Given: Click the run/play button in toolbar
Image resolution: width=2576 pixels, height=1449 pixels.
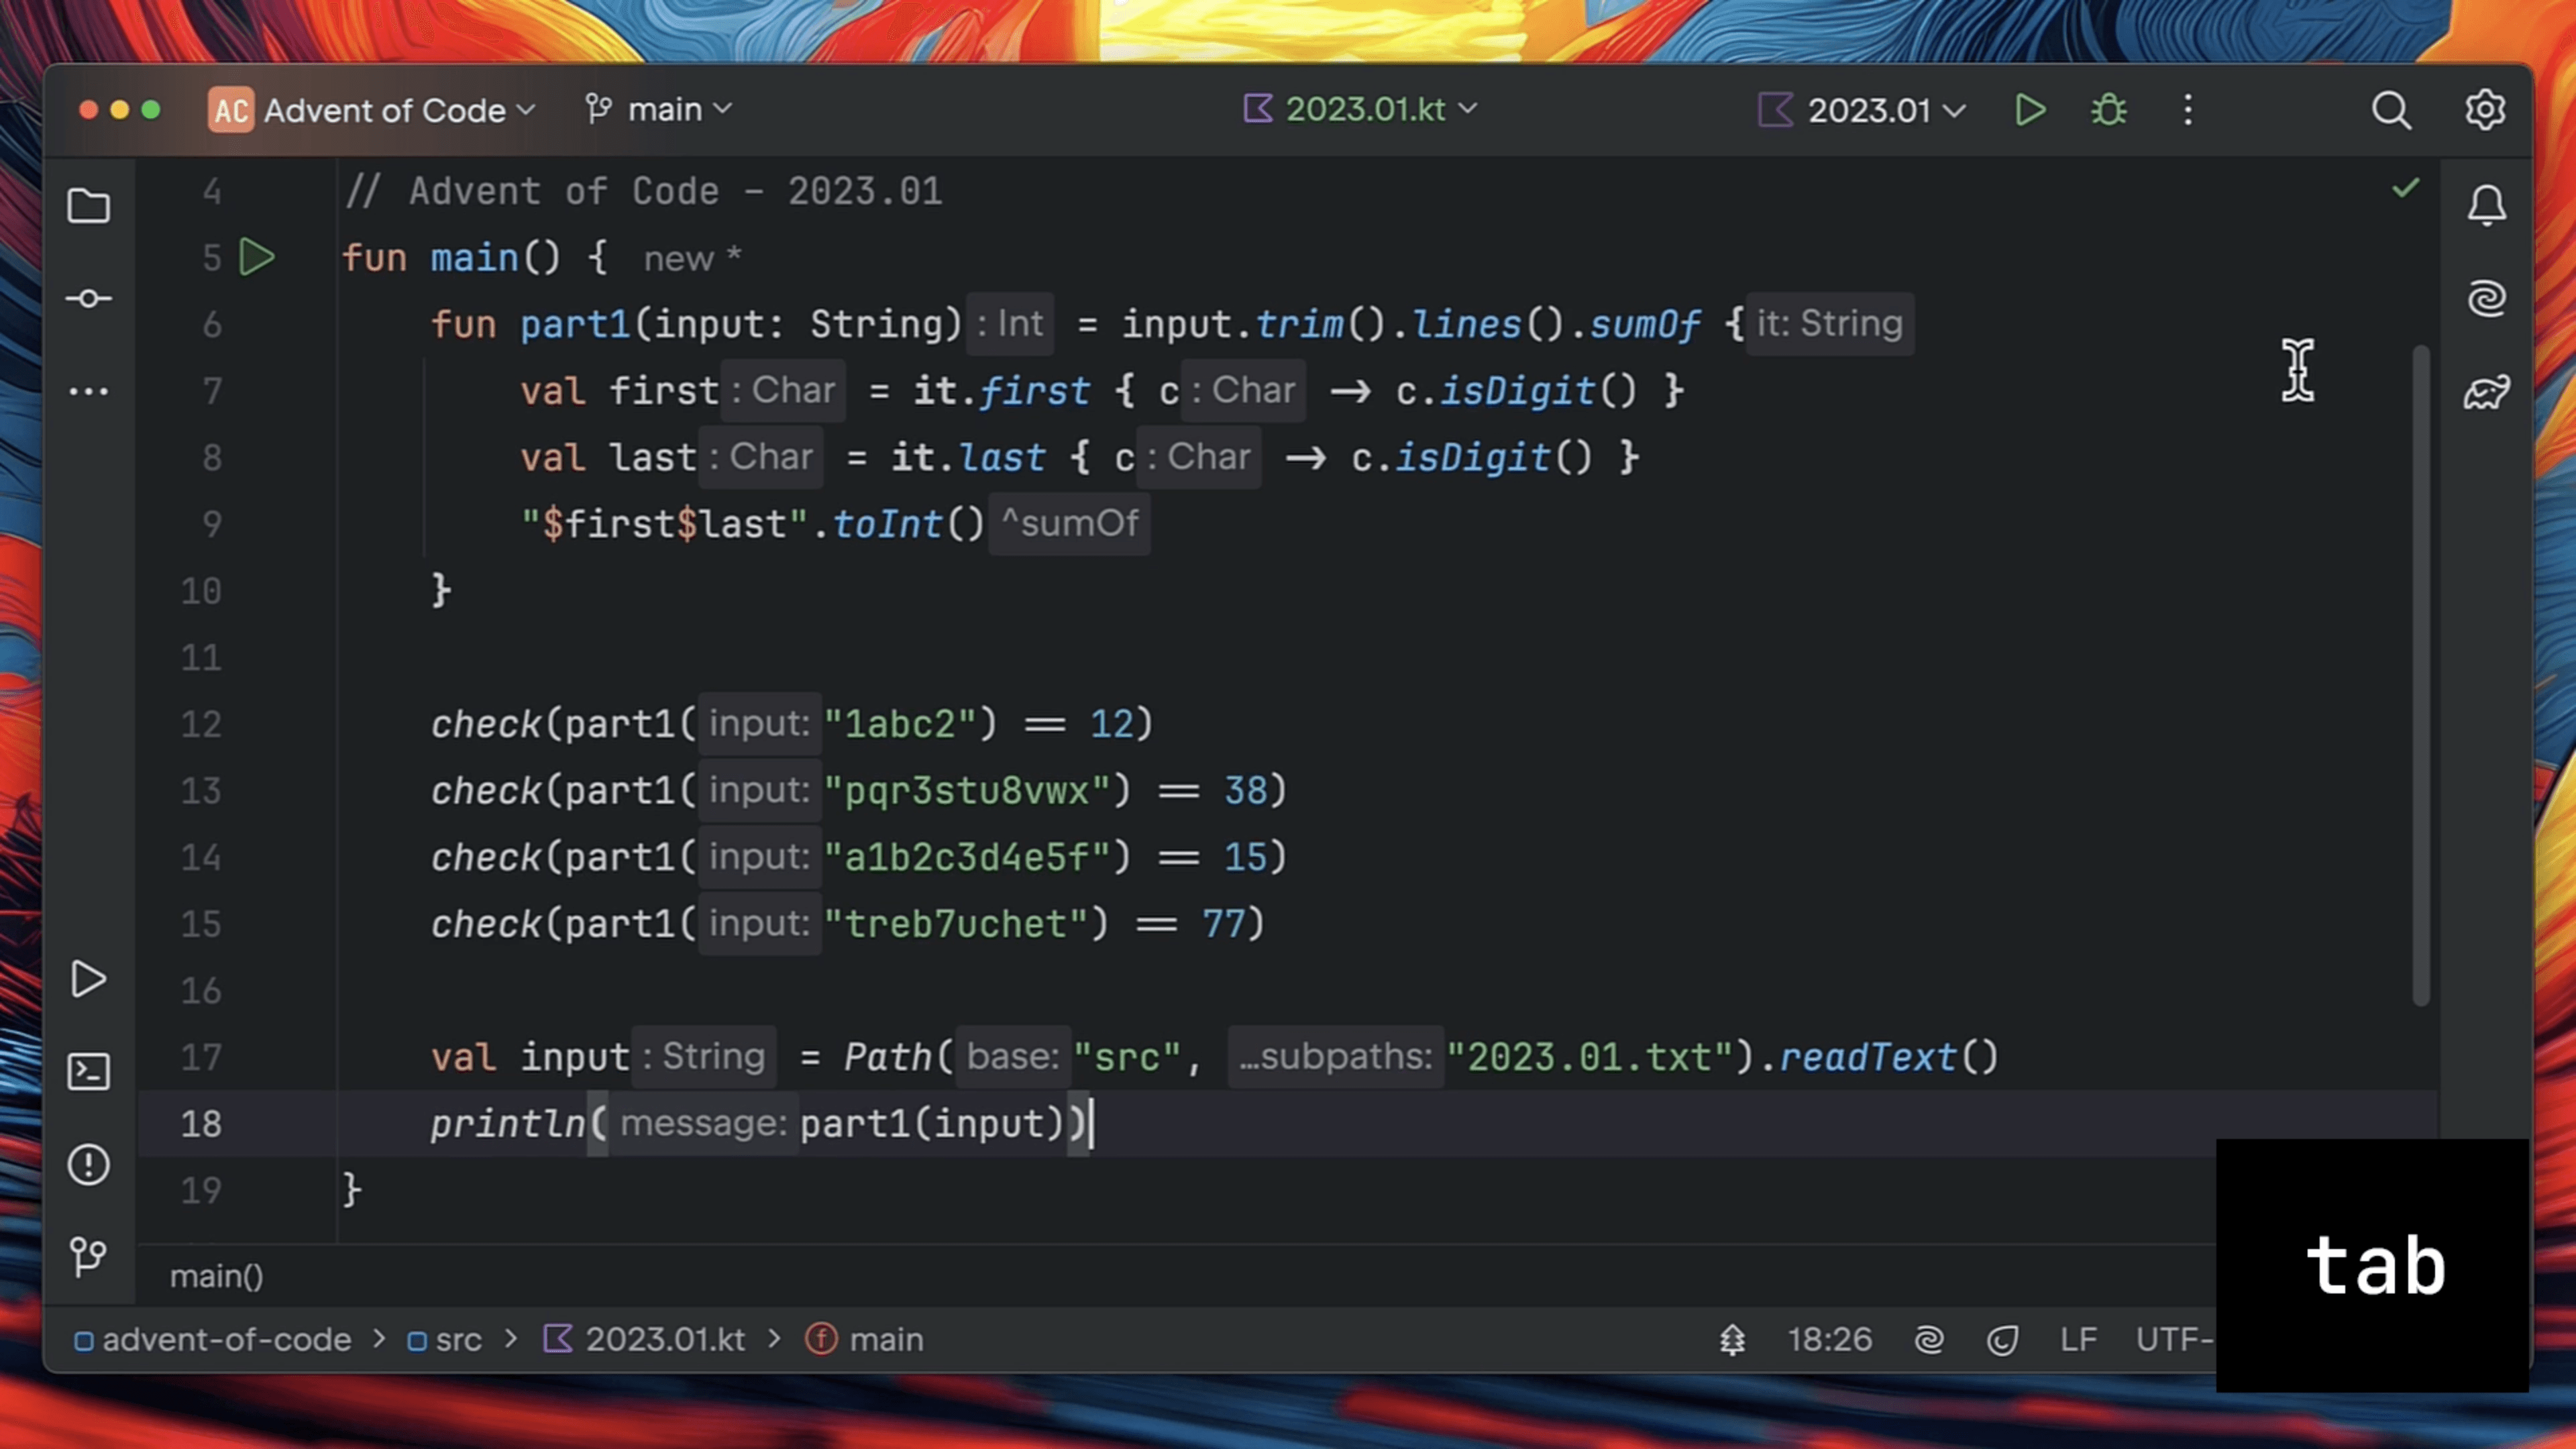Looking at the screenshot, I should click(2031, 110).
